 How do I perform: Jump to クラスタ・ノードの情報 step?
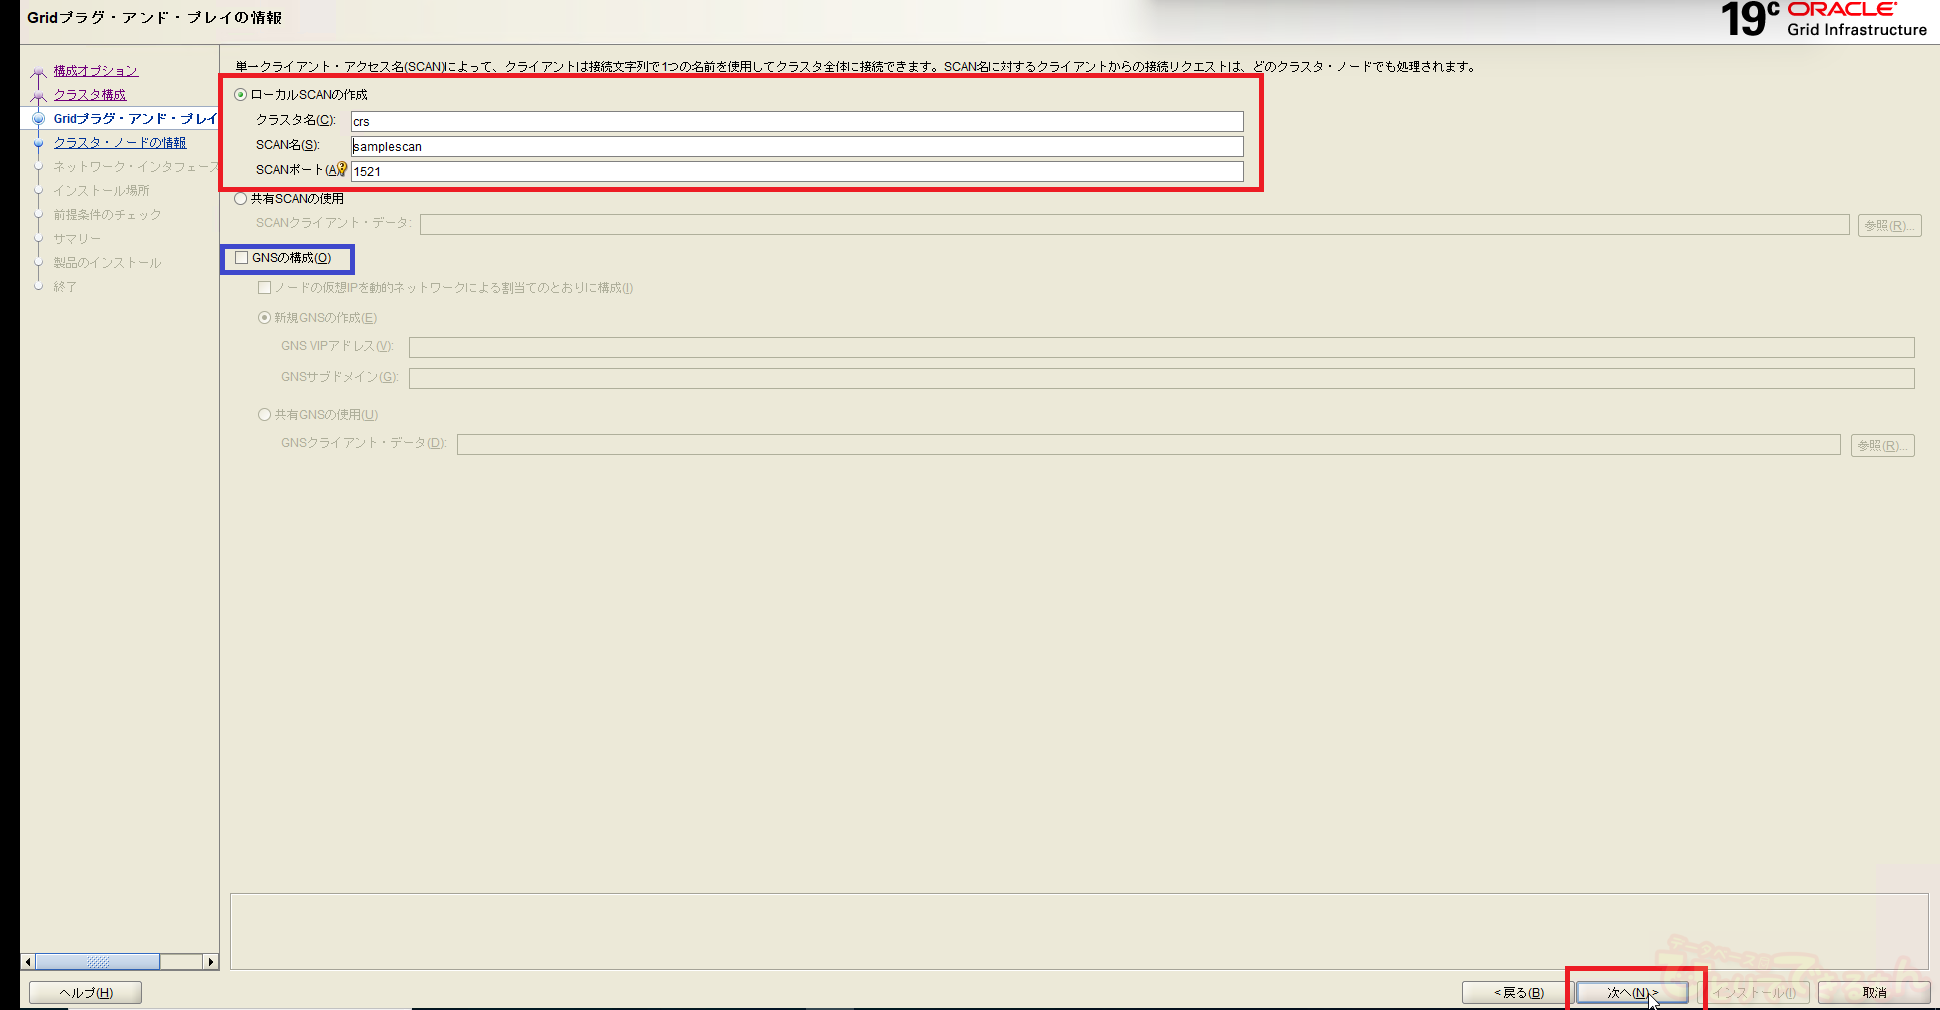tap(120, 143)
